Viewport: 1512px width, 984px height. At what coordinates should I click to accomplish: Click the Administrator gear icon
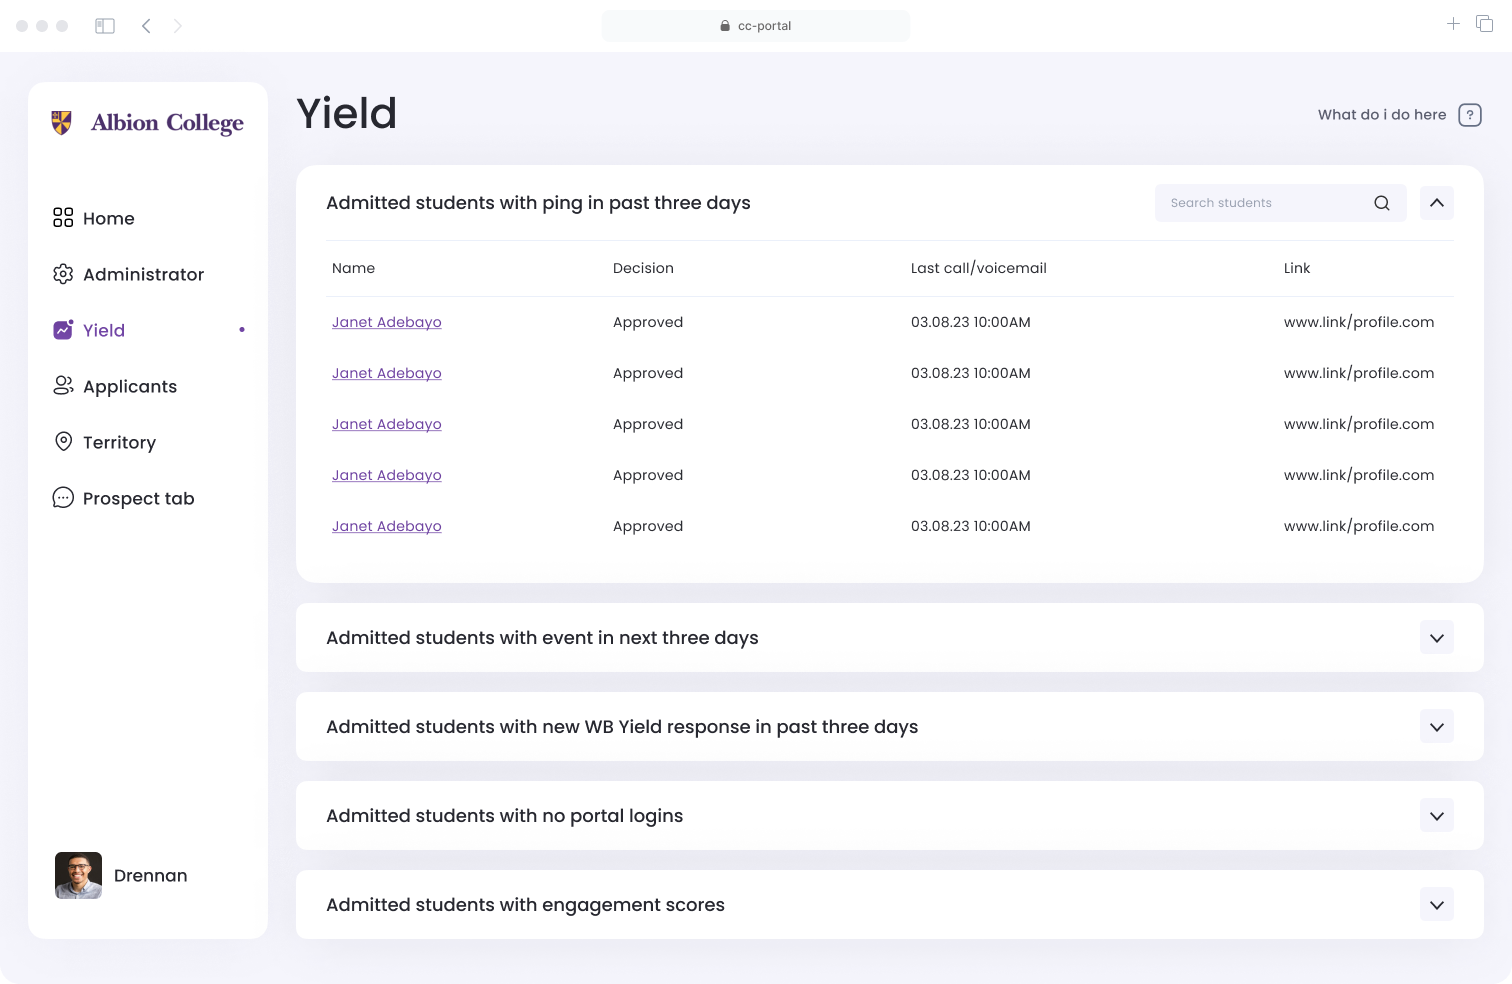pyautogui.click(x=63, y=274)
